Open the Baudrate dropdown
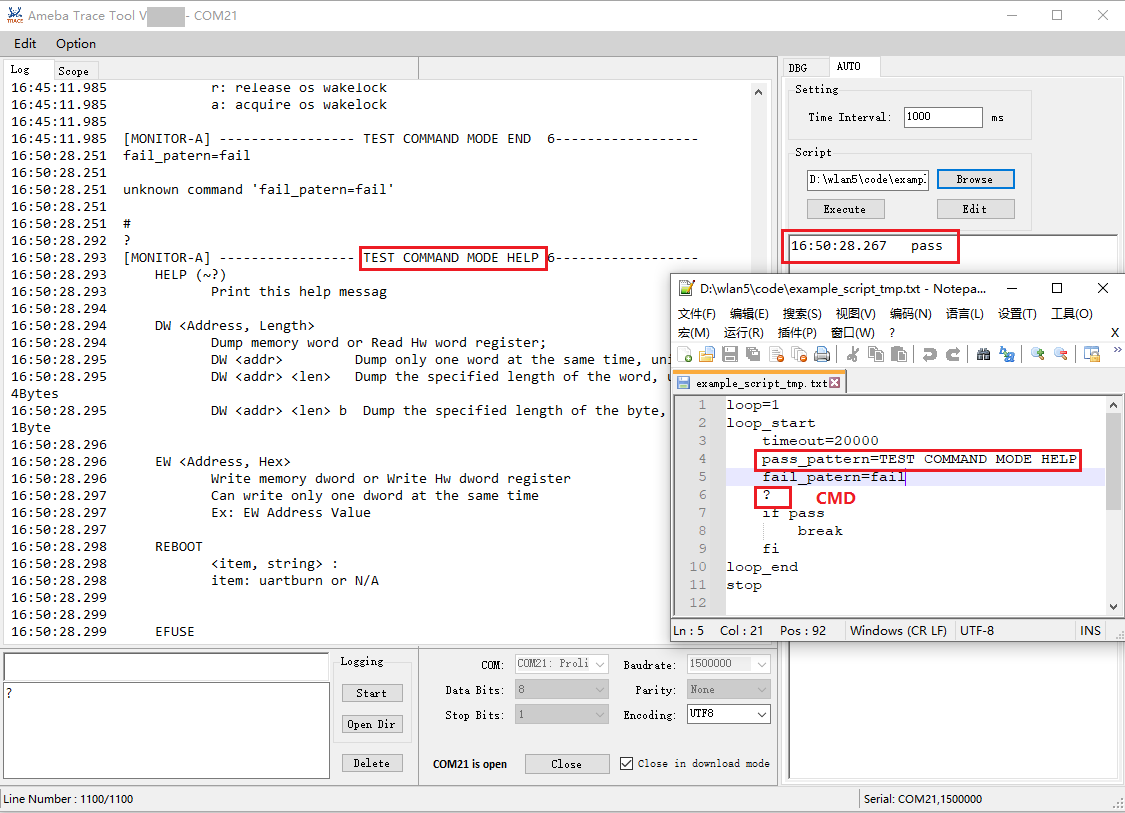The width and height of the screenshot is (1125, 813). (762, 664)
